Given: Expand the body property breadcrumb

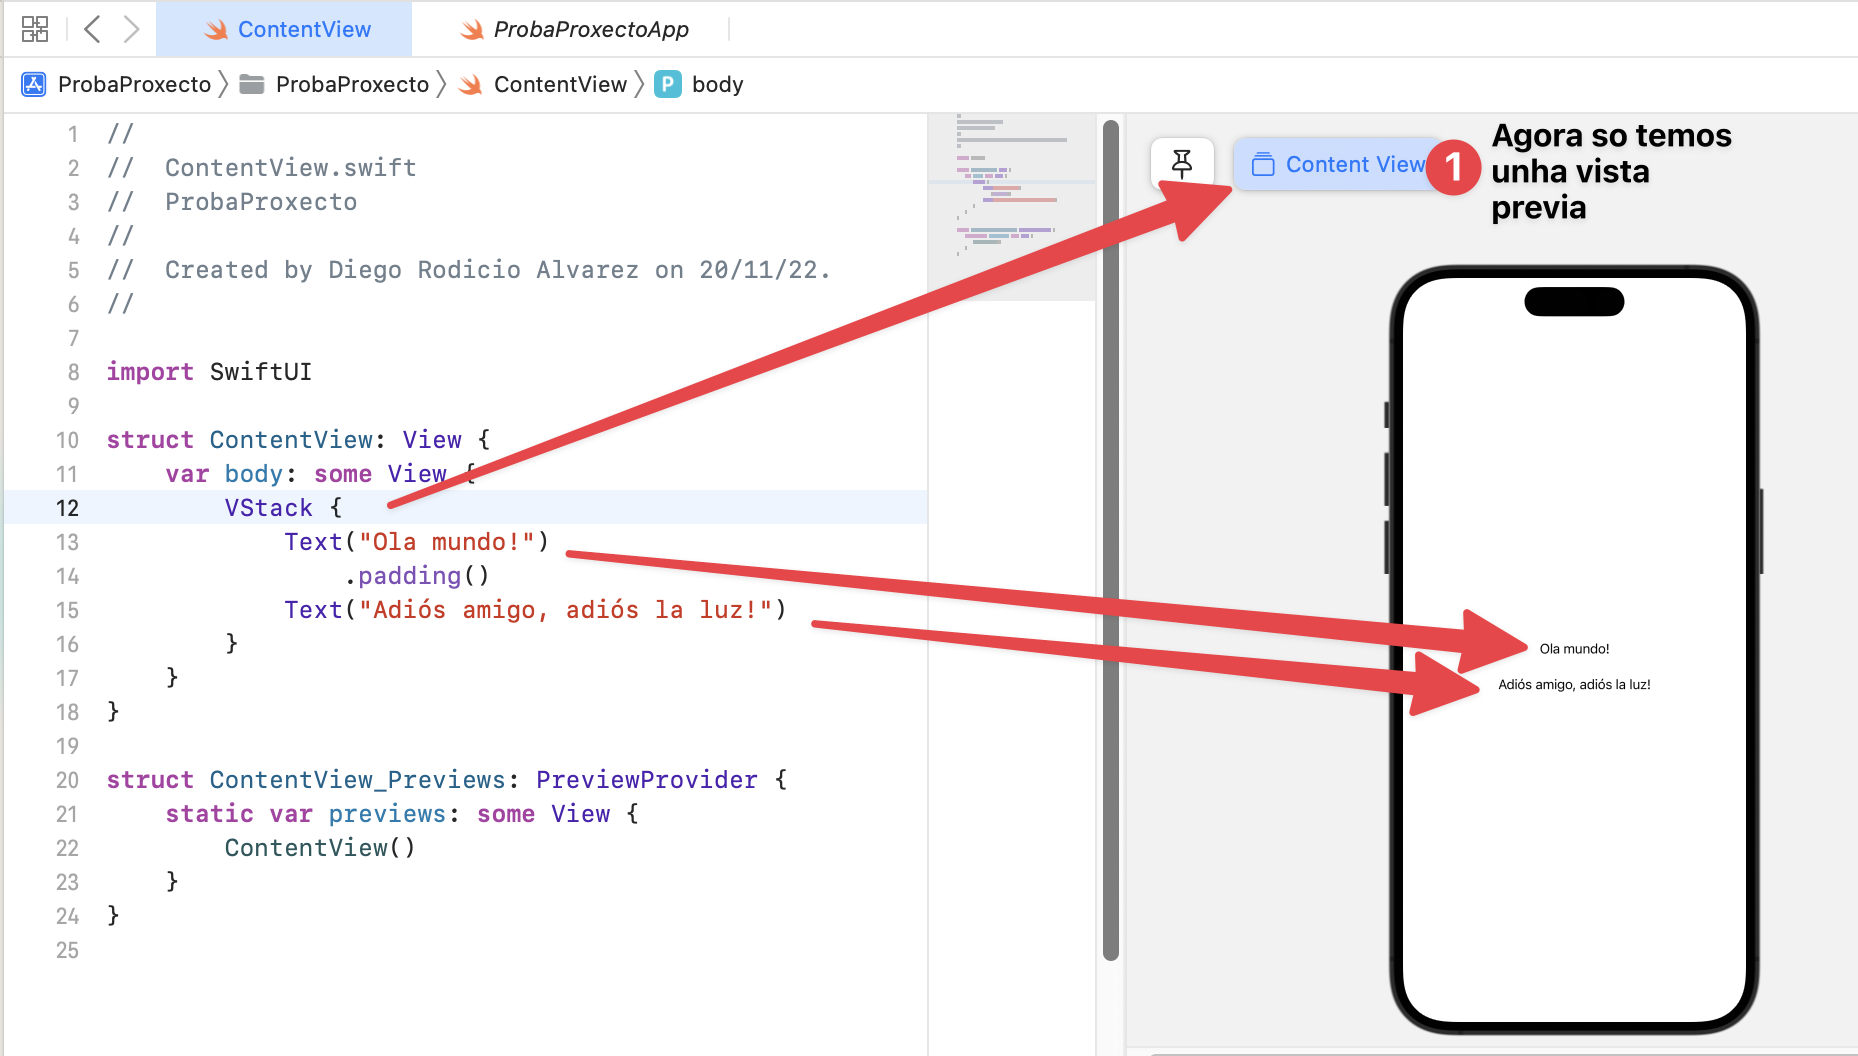Looking at the screenshot, I should point(716,84).
